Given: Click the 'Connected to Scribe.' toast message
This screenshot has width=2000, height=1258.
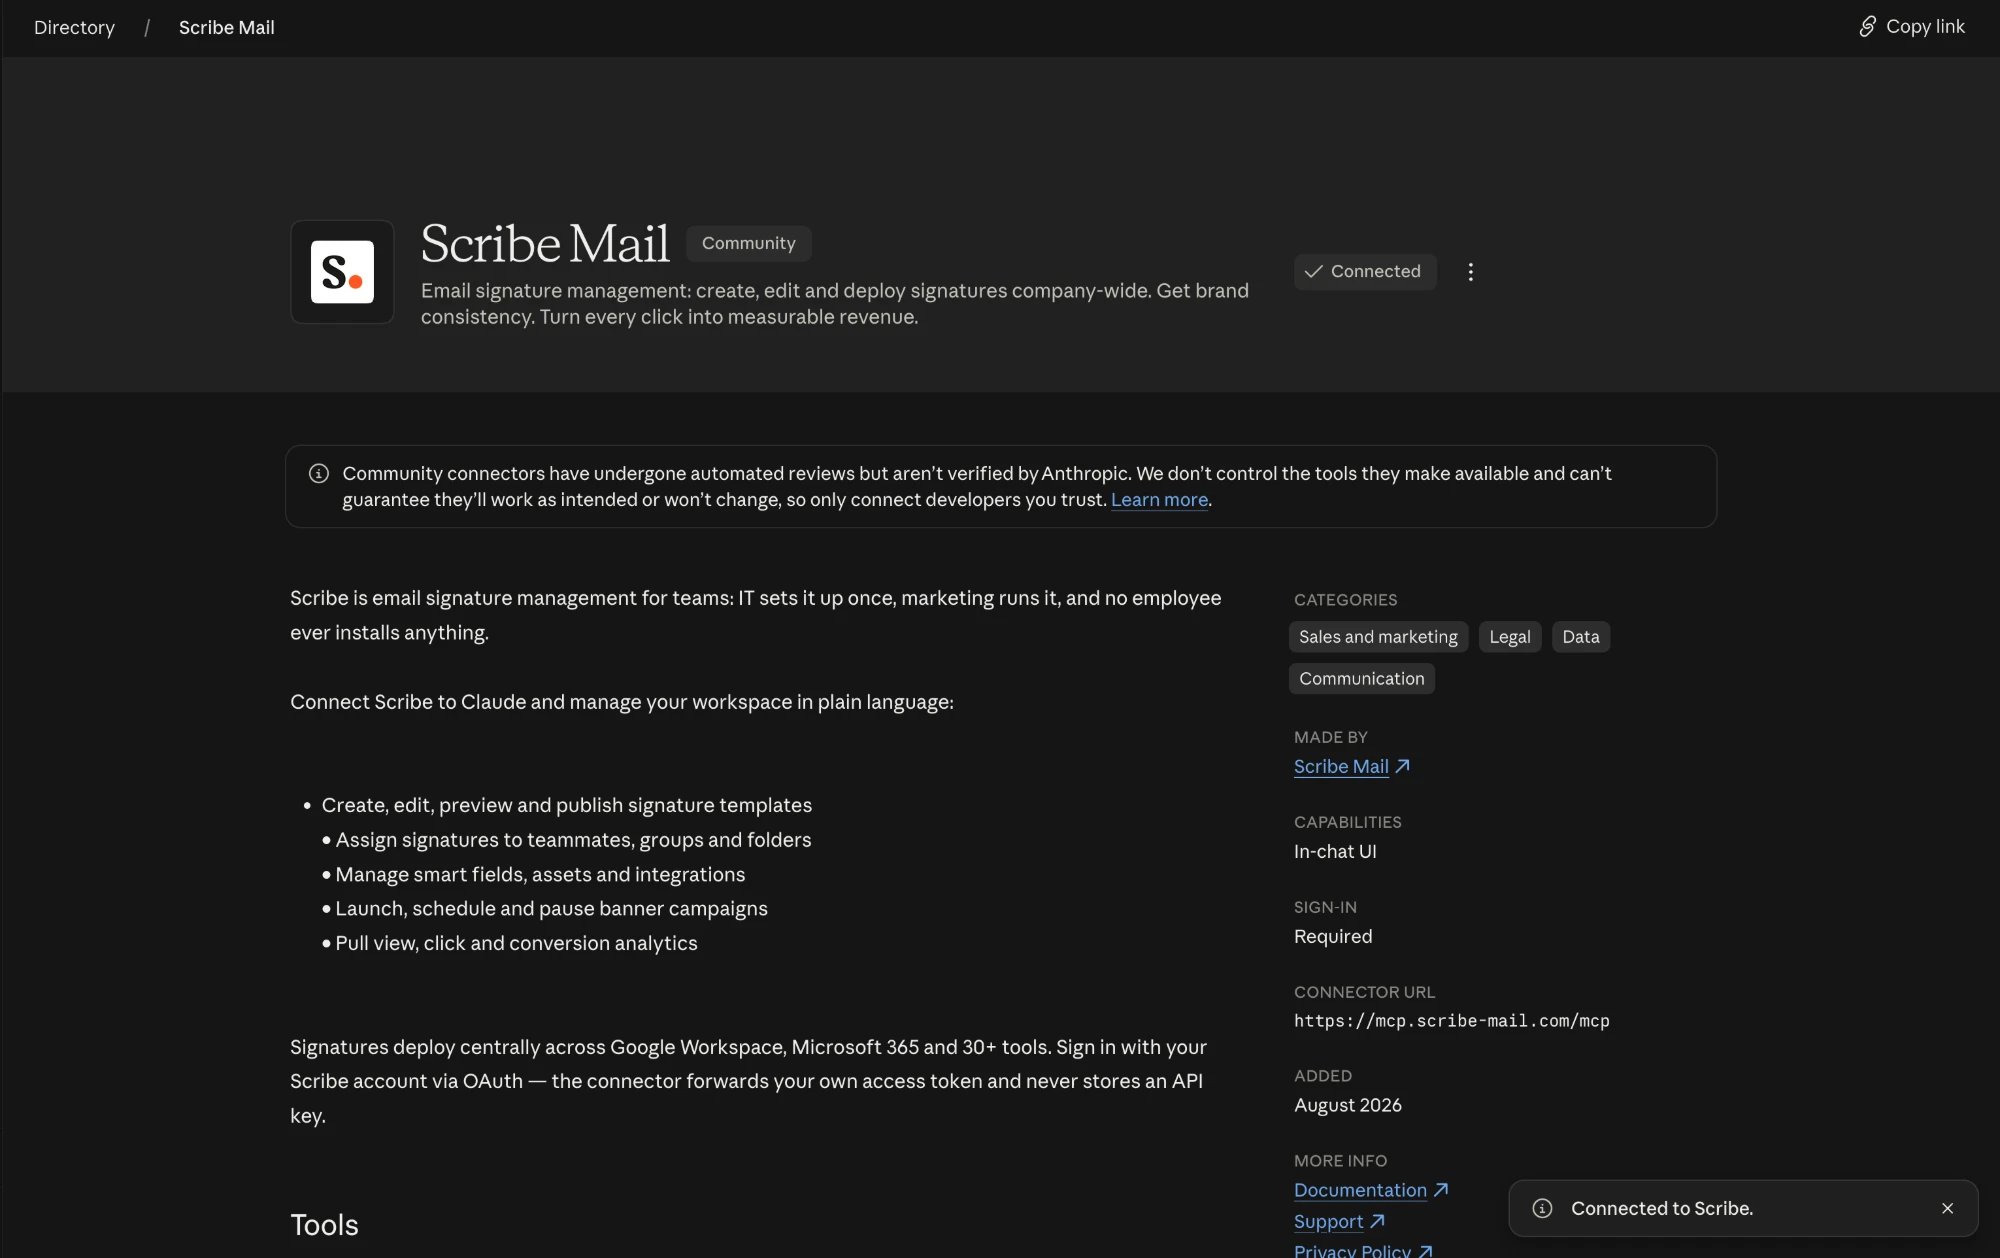Looking at the screenshot, I should (1661, 1208).
